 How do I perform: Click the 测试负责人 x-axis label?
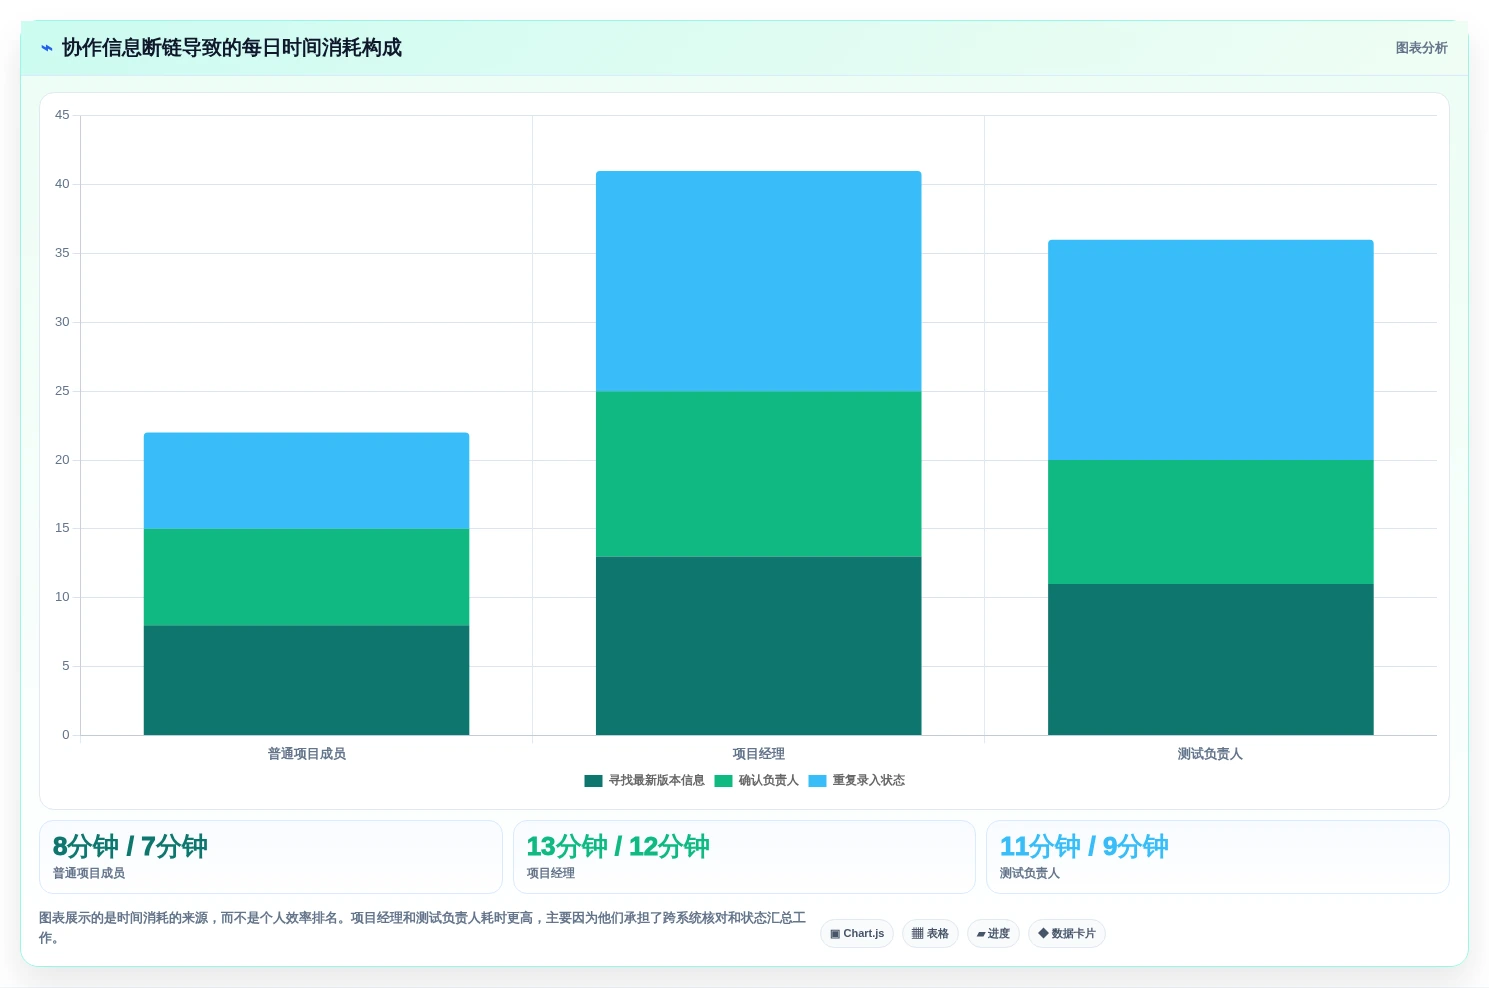1210,754
